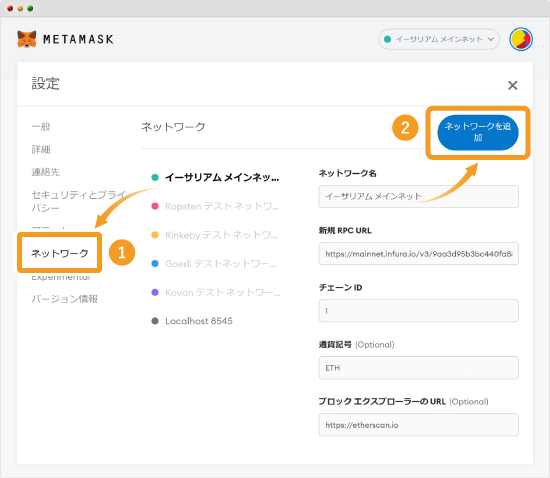
Task: Open the 詳細 settings tab
Action: point(41,149)
